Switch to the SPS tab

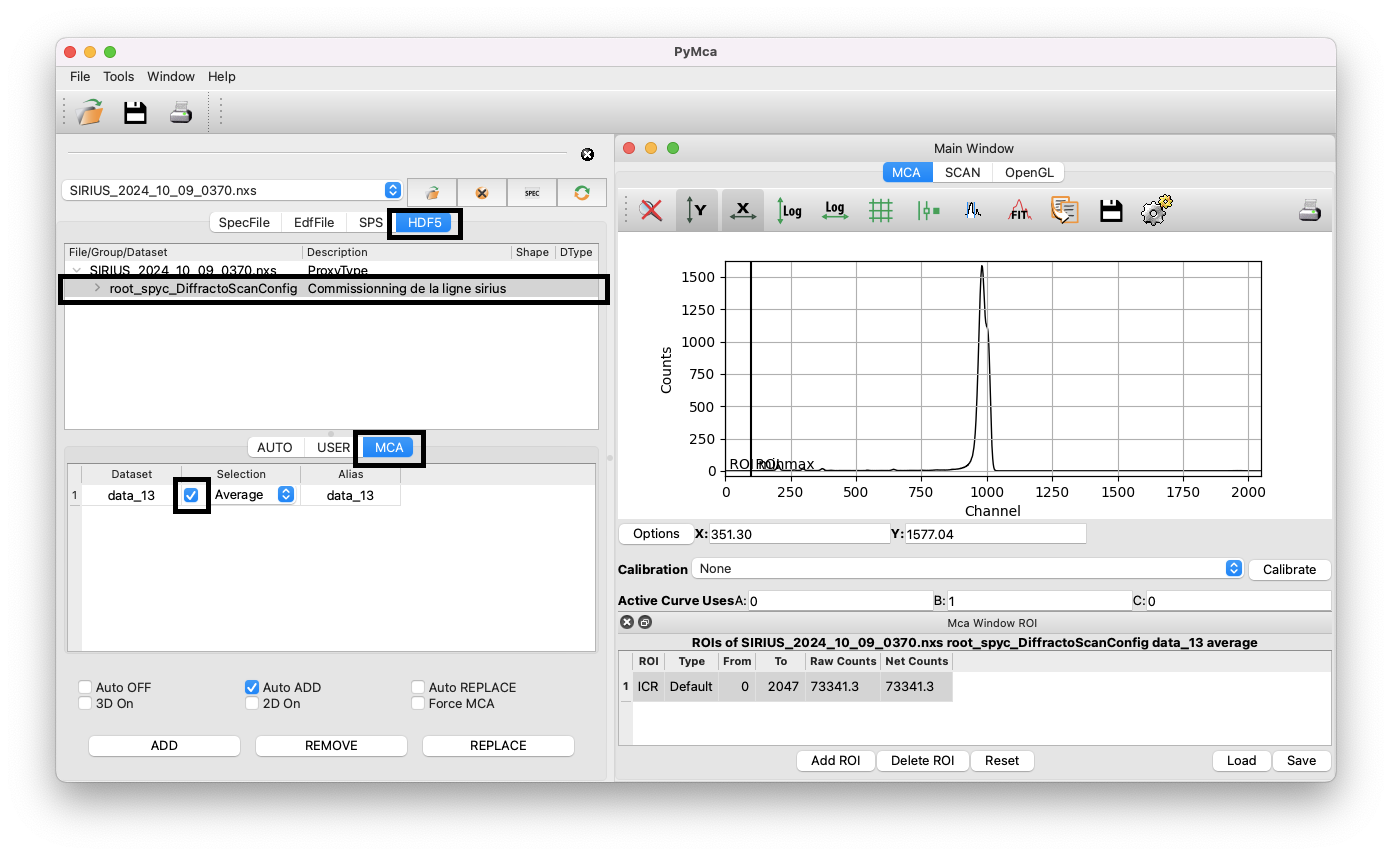tap(371, 222)
